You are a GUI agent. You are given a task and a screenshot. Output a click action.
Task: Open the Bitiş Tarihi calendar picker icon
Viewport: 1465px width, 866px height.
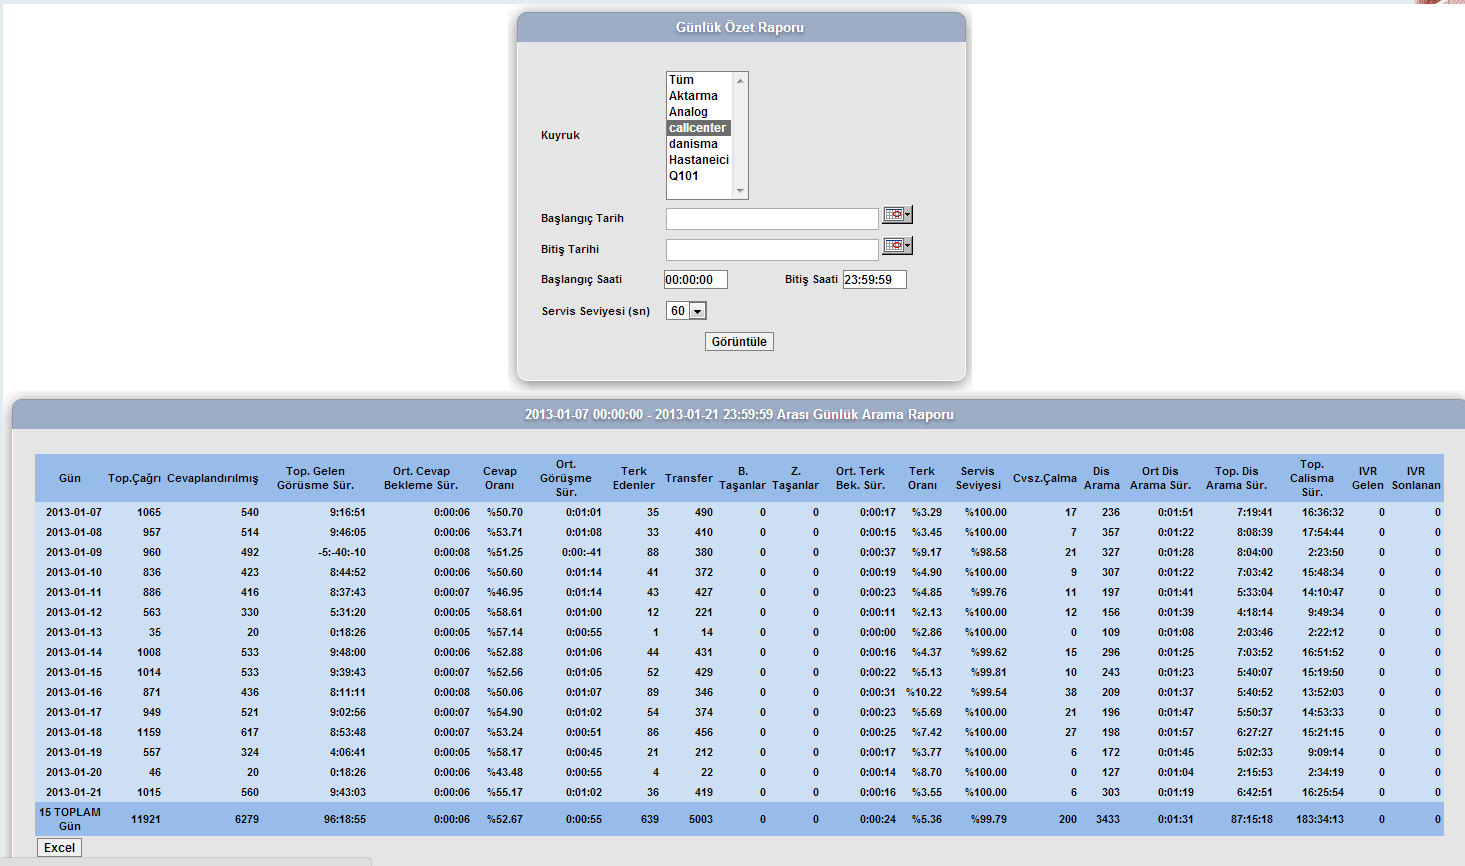pyautogui.click(x=897, y=246)
